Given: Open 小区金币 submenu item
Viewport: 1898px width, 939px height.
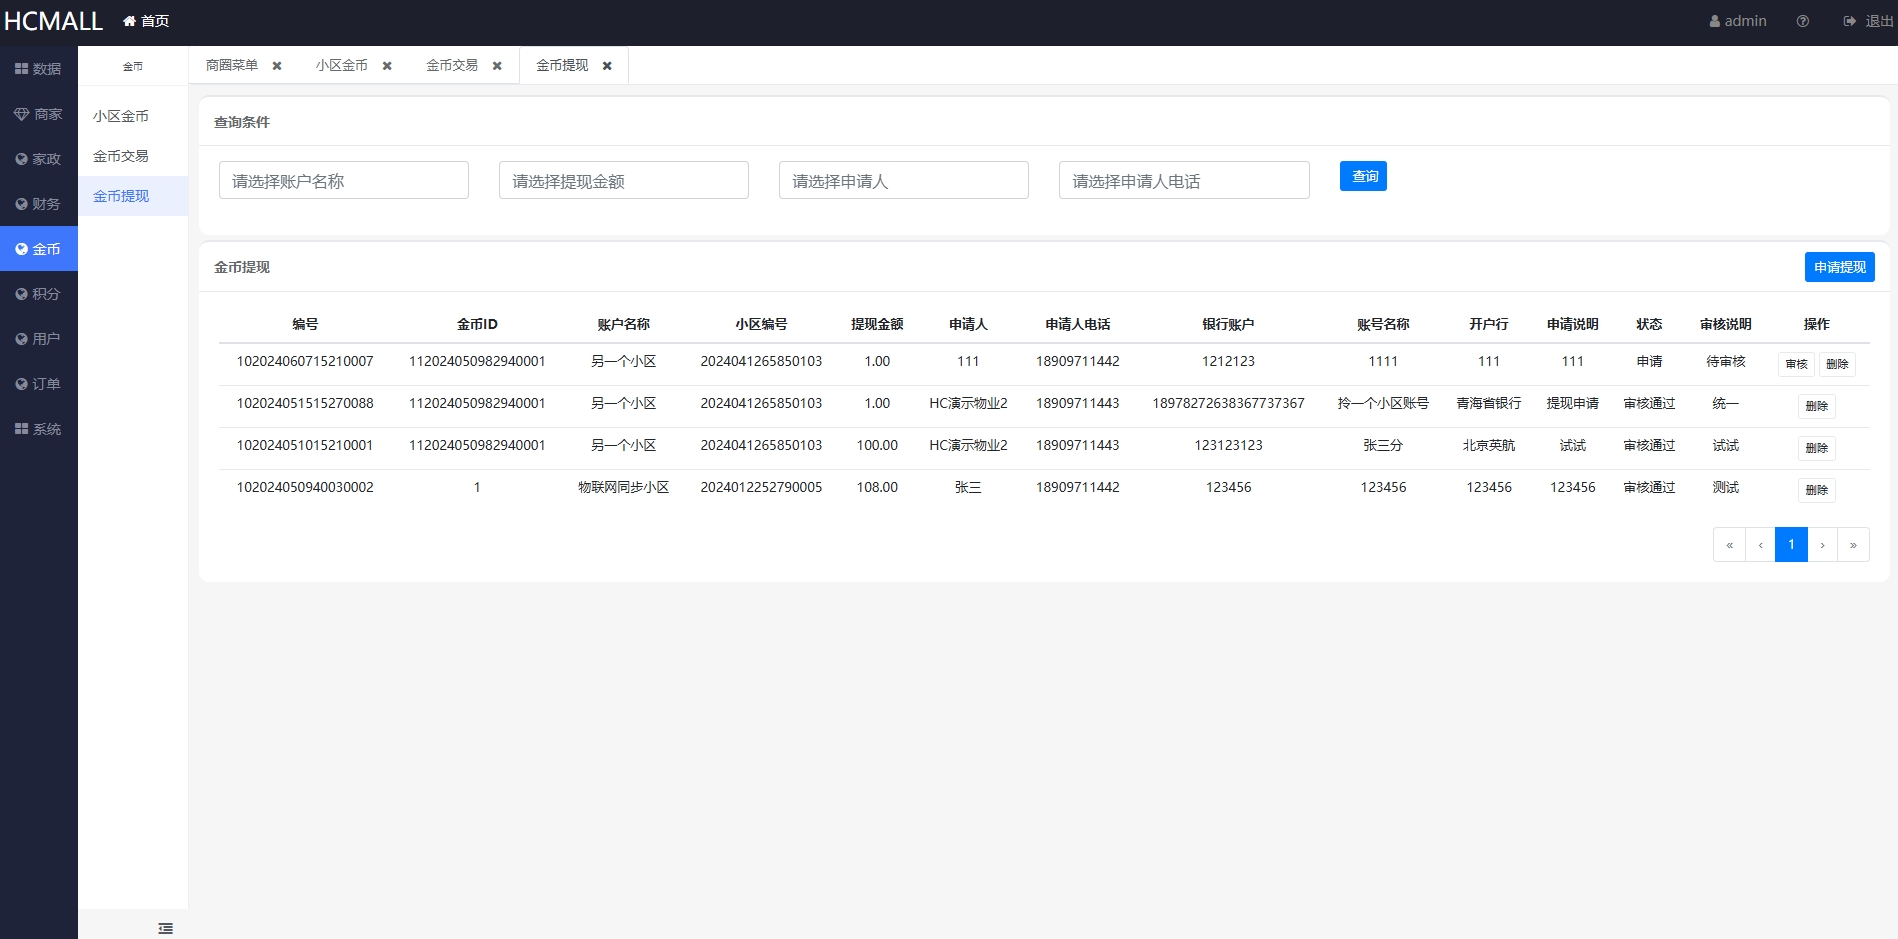Looking at the screenshot, I should (x=133, y=116).
